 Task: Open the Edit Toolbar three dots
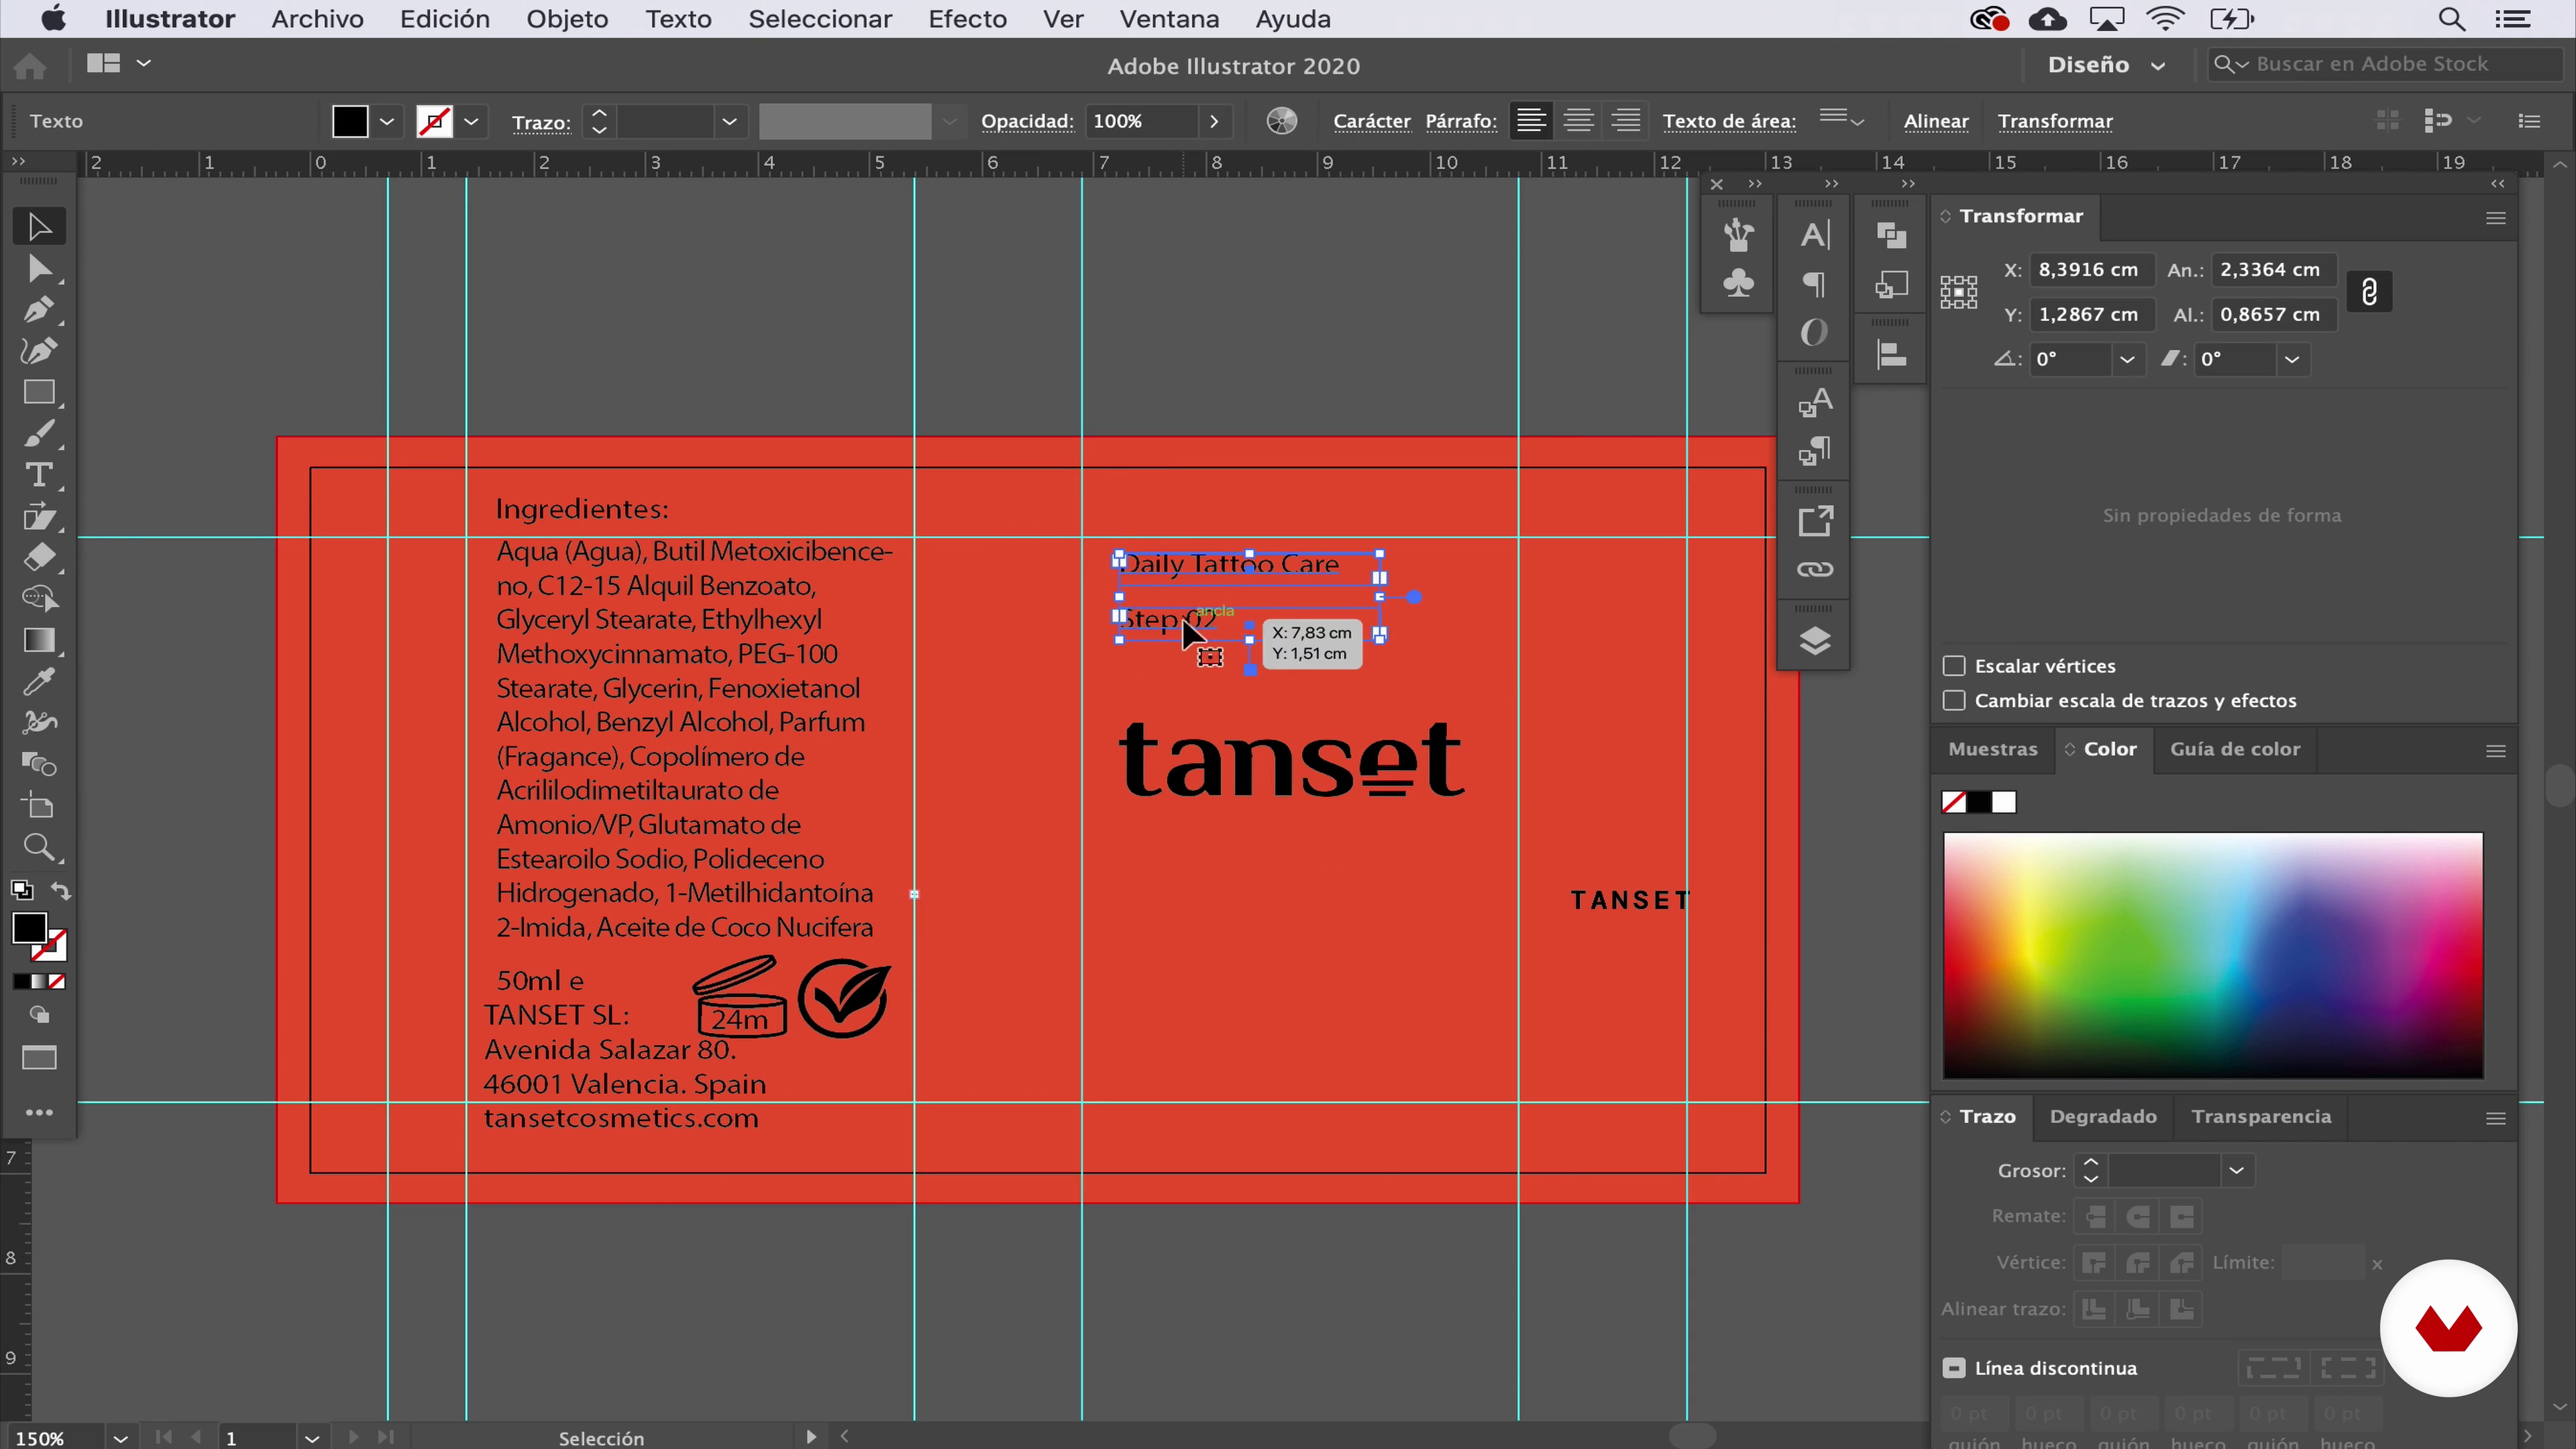click(x=39, y=1112)
